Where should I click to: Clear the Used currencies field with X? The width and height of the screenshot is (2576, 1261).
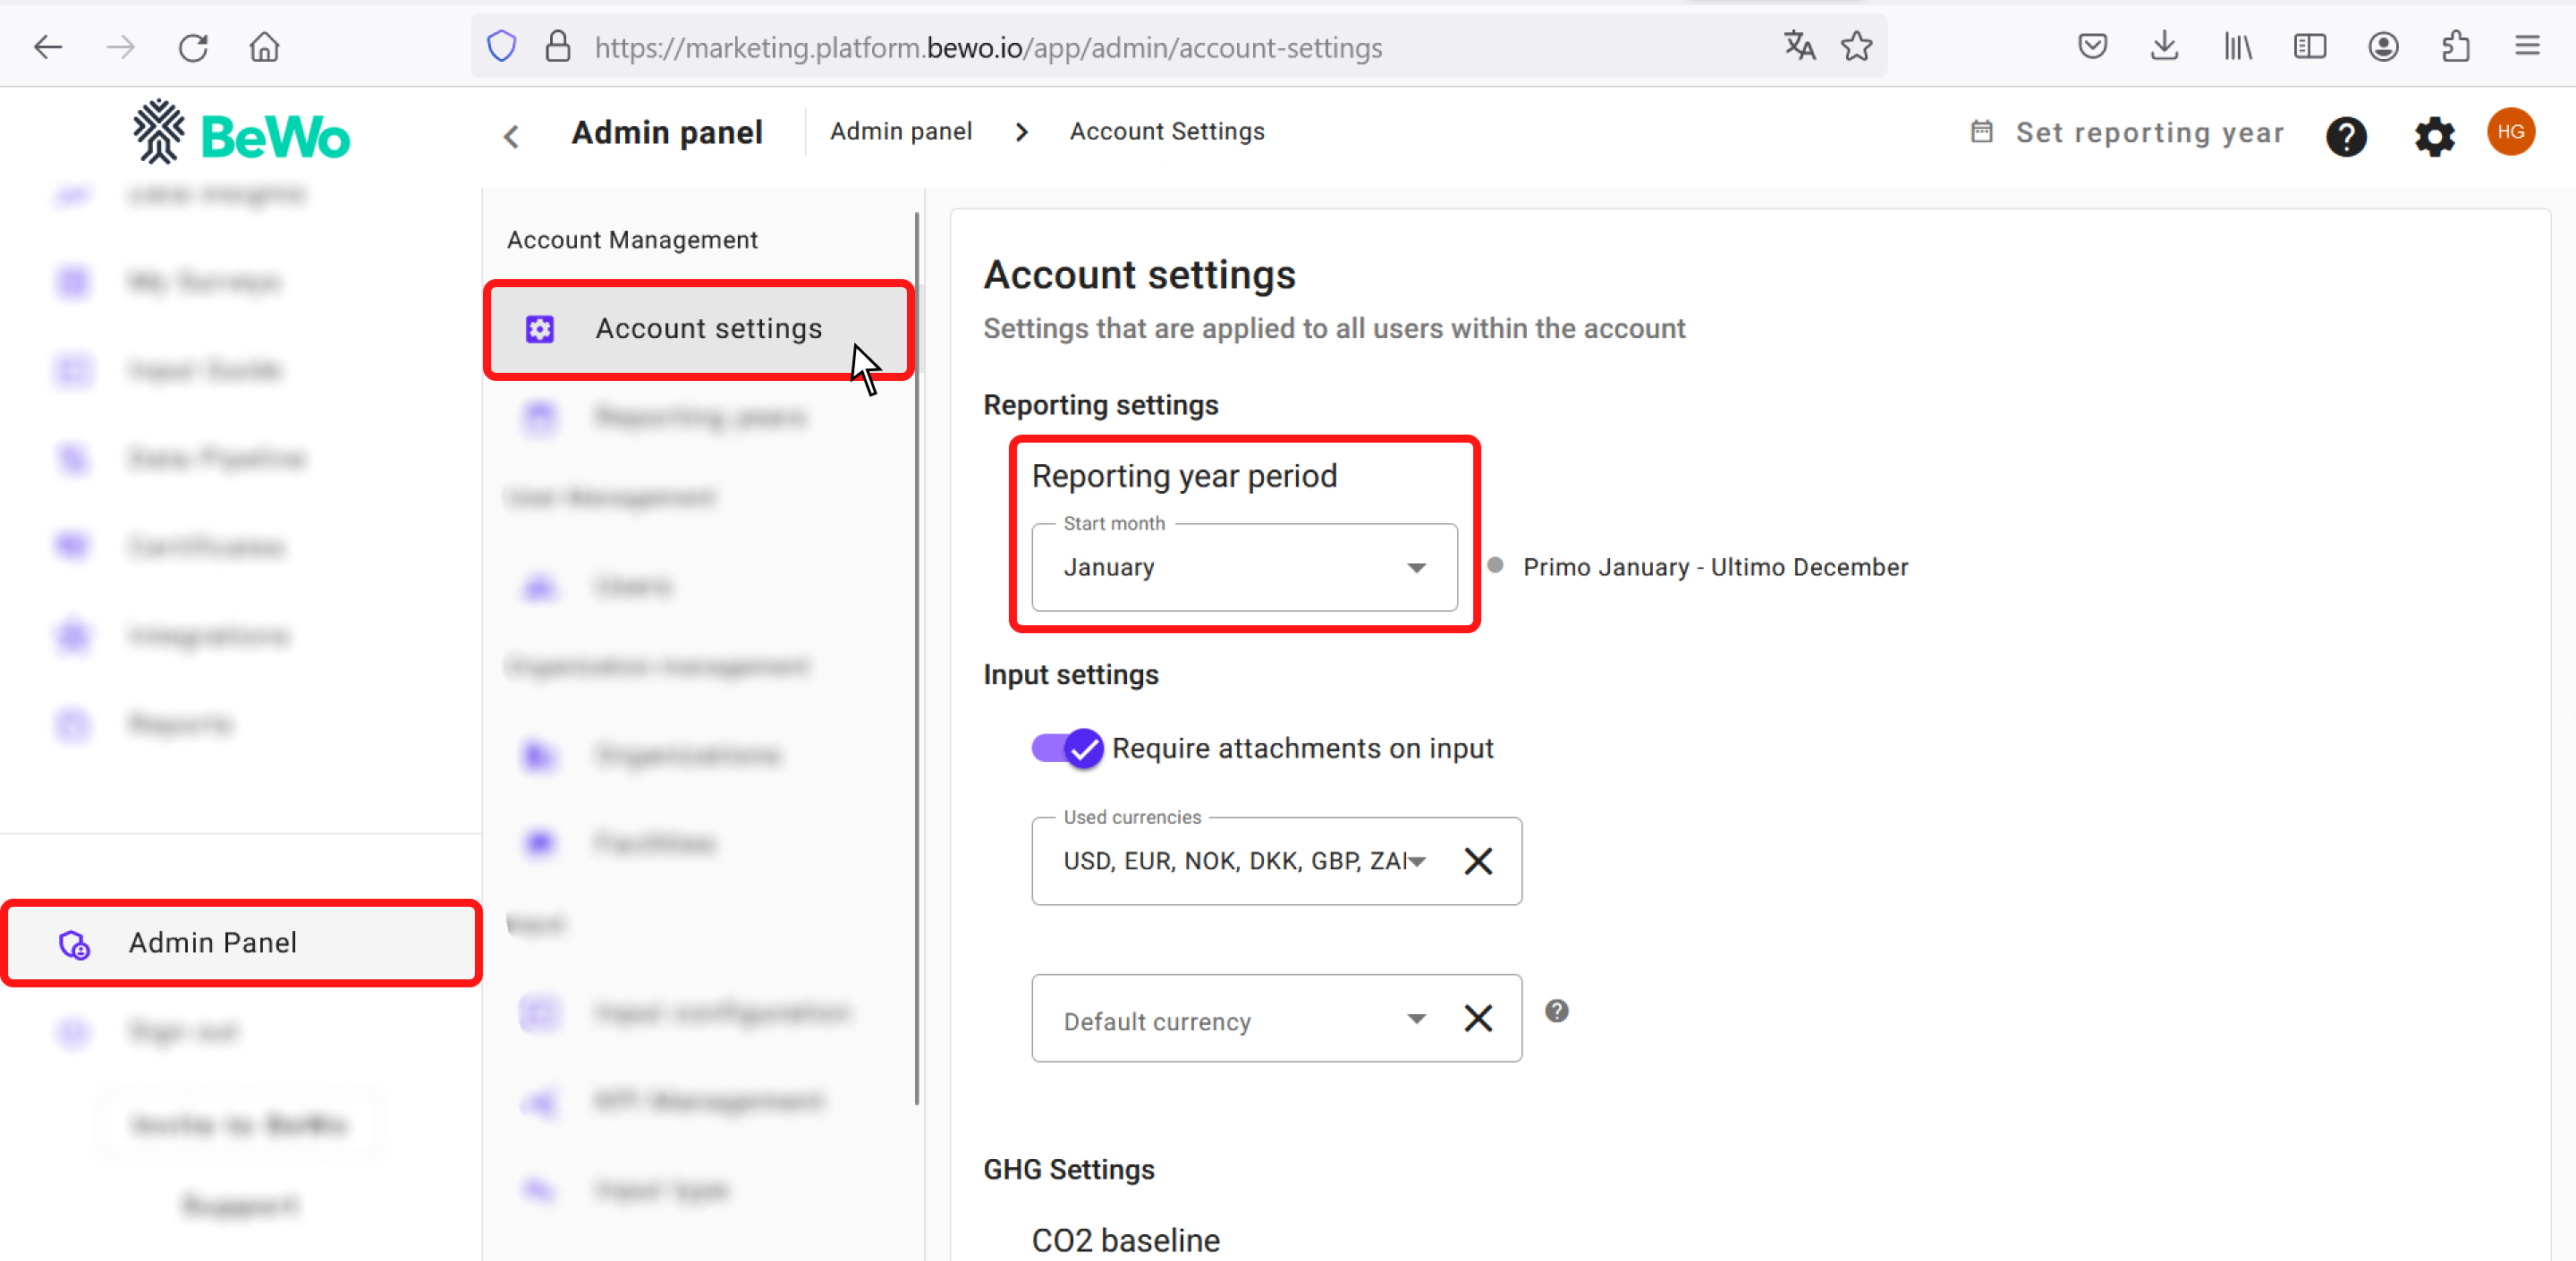click(1477, 860)
